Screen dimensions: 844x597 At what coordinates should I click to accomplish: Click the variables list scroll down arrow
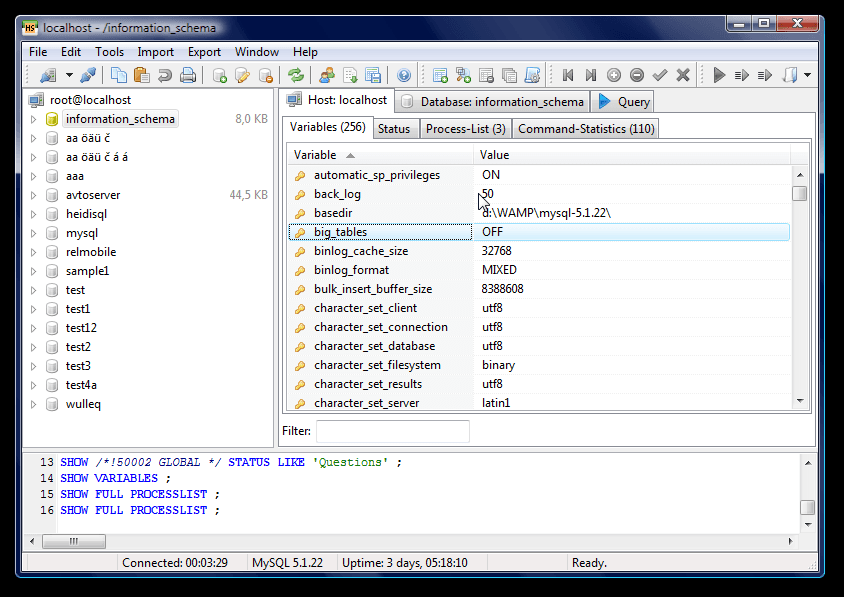[x=799, y=401]
